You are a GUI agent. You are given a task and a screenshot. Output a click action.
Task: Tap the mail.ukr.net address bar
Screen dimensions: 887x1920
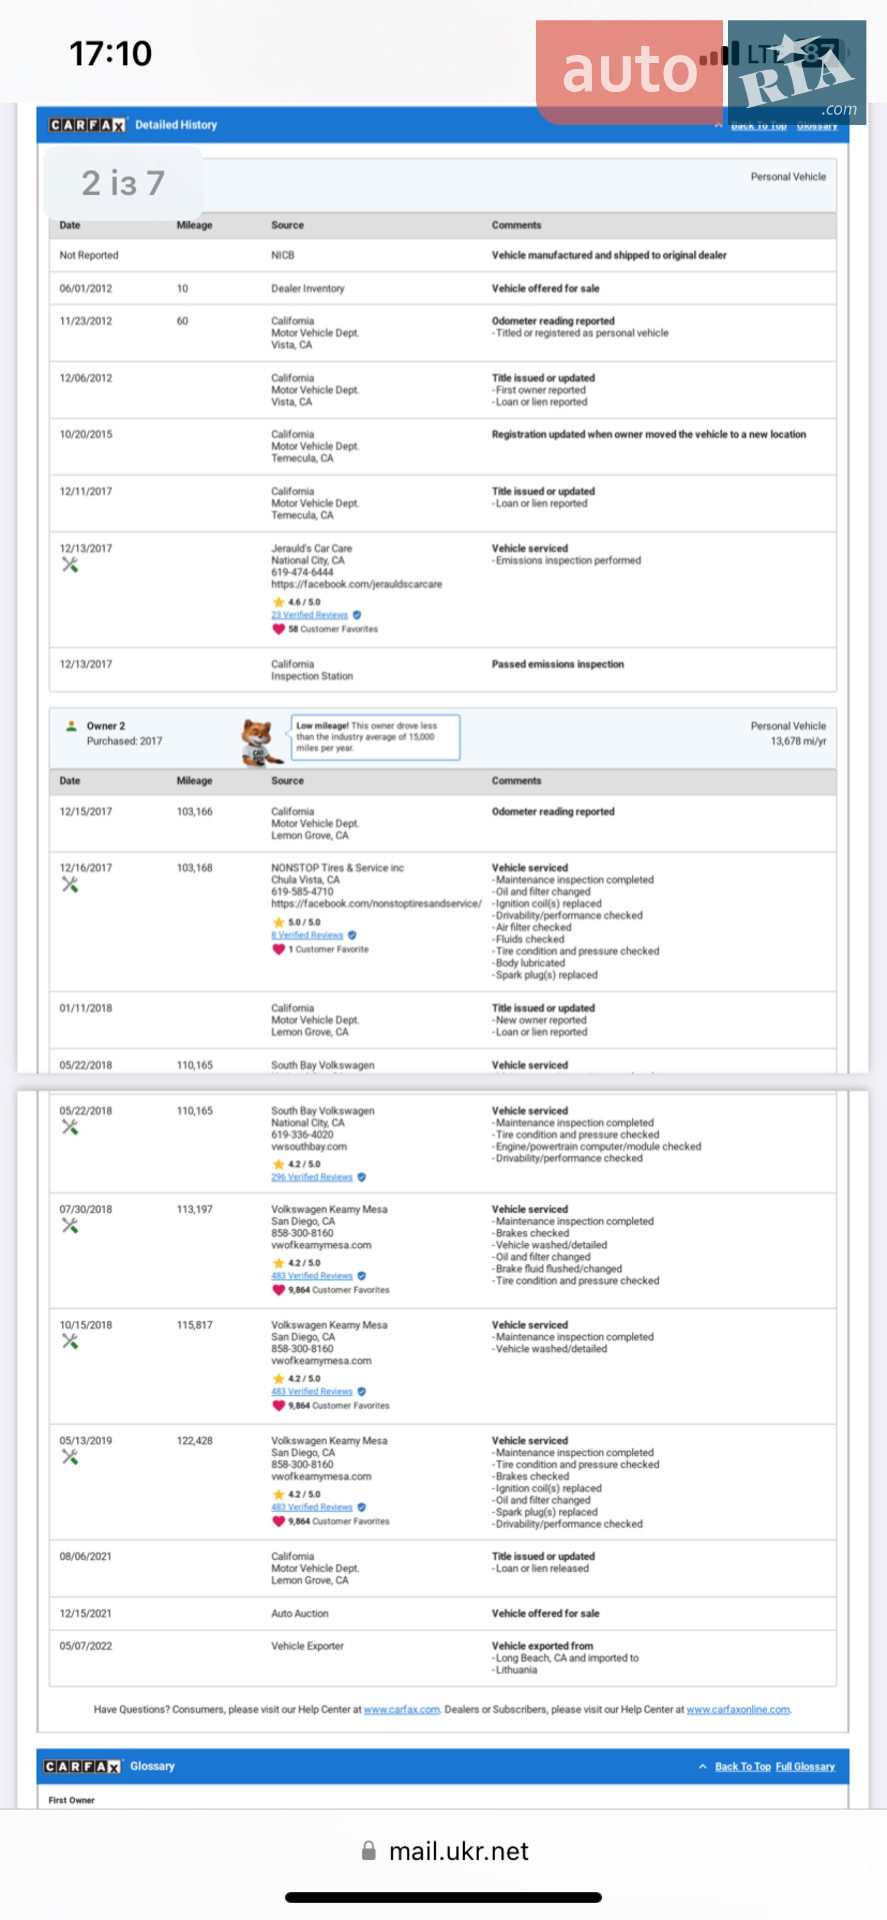tap(444, 1851)
